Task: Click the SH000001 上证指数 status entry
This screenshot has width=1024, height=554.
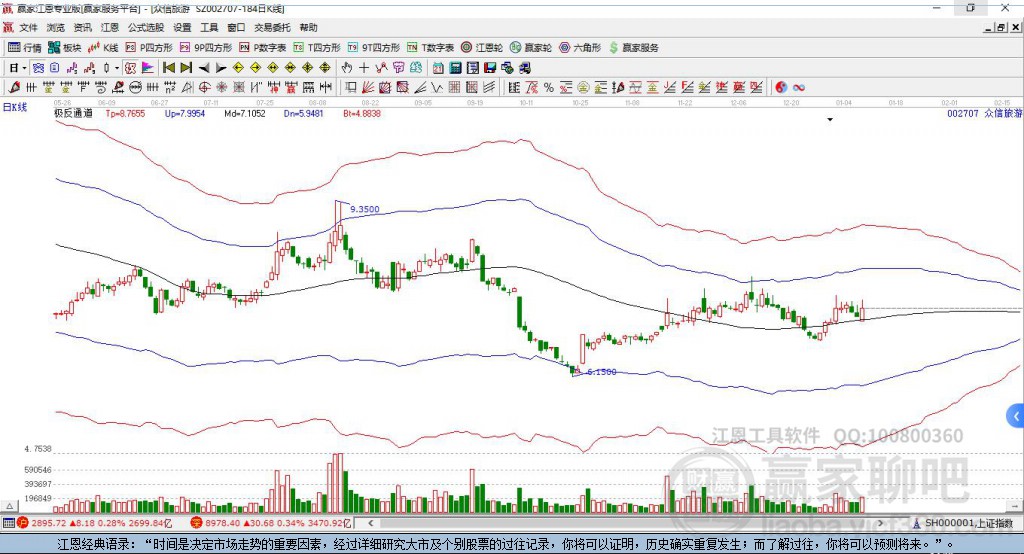Action: [964, 523]
